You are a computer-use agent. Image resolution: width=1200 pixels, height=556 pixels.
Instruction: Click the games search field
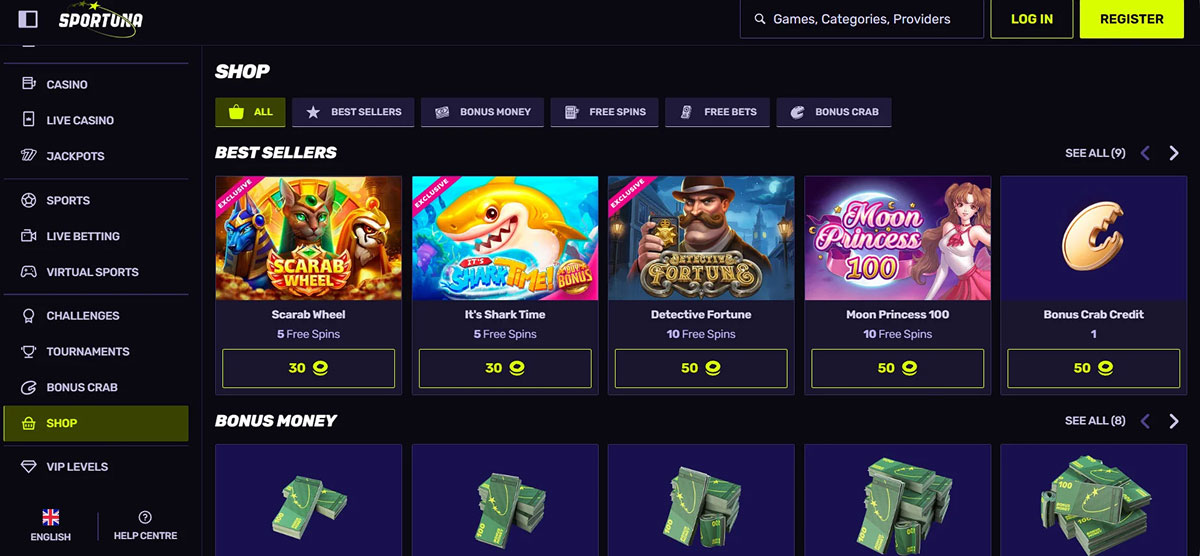(x=862, y=19)
